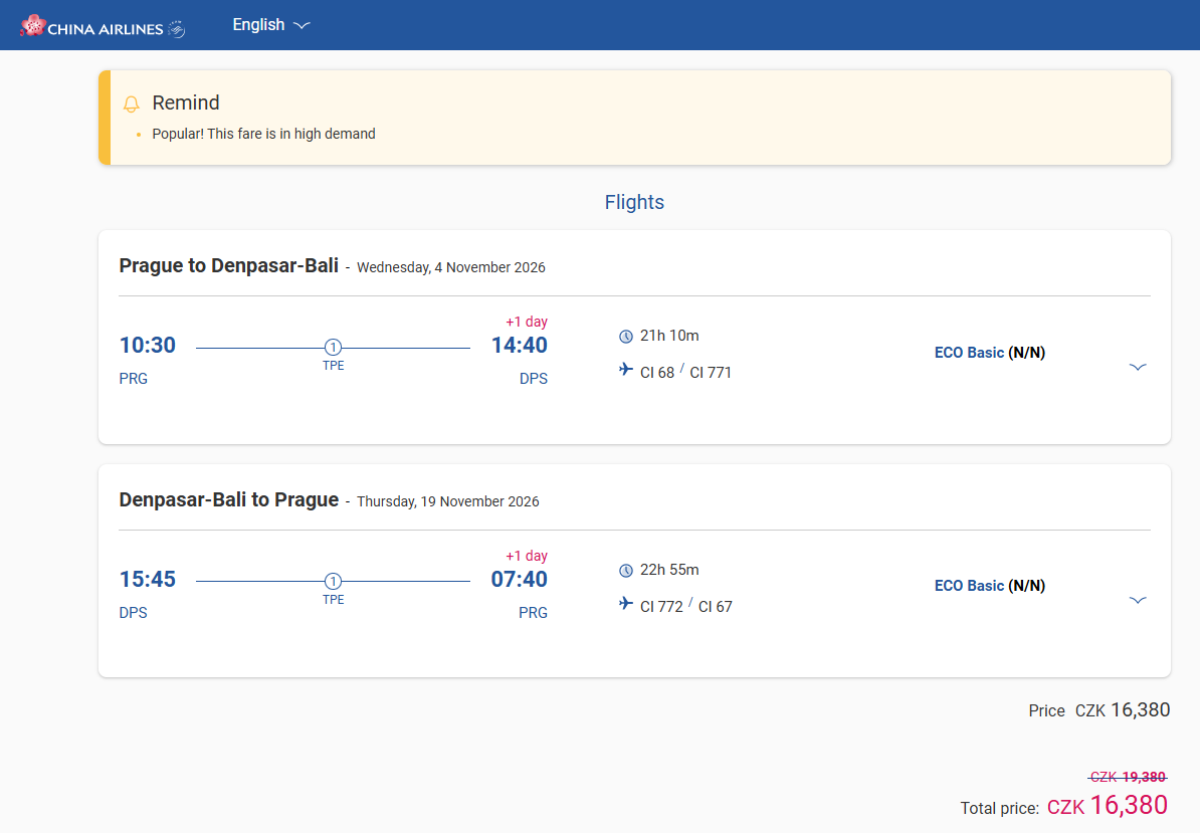The width and height of the screenshot is (1200, 833).
Task: Click the Flights section title
Action: click(x=634, y=202)
